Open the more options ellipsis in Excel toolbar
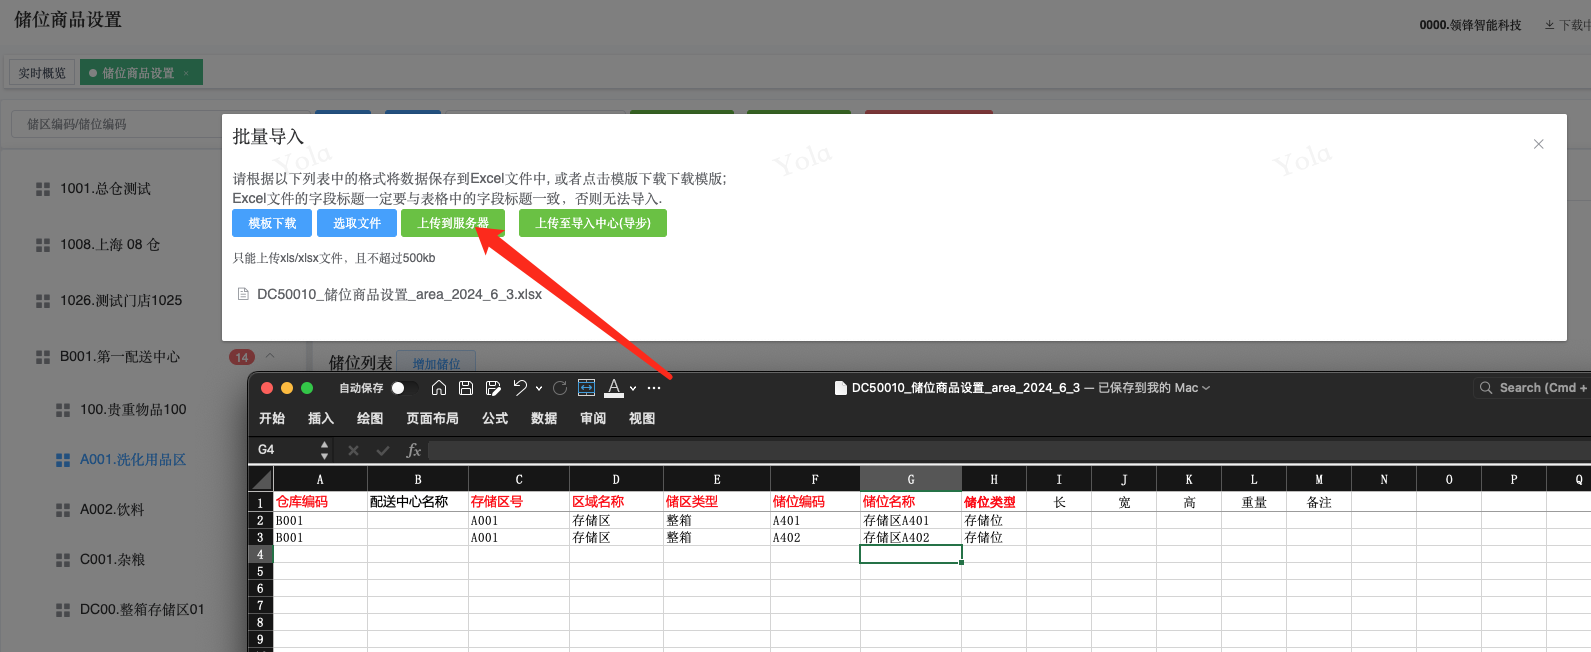The width and height of the screenshot is (1591, 652). tap(654, 388)
